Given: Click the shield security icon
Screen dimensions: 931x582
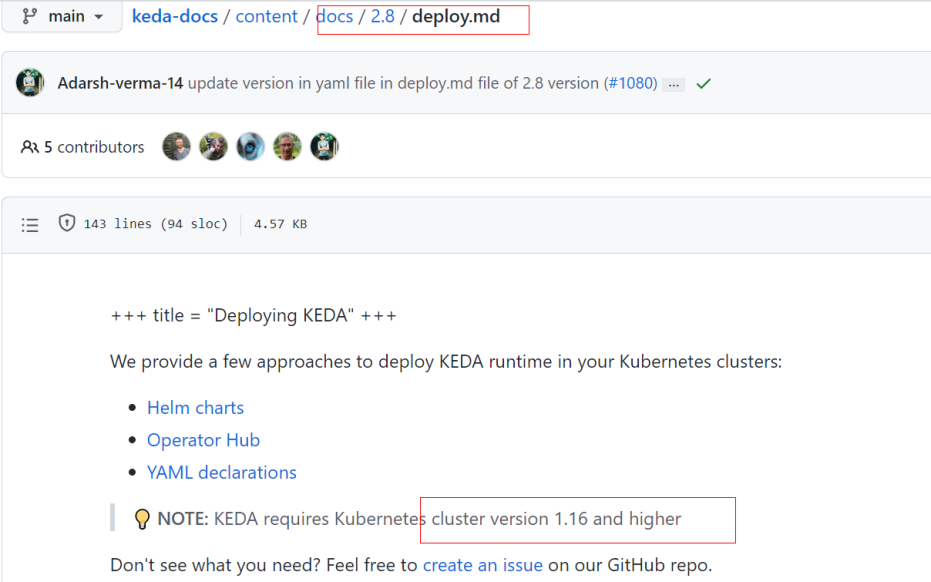Looking at the screenshot, I should pos(66,223).
